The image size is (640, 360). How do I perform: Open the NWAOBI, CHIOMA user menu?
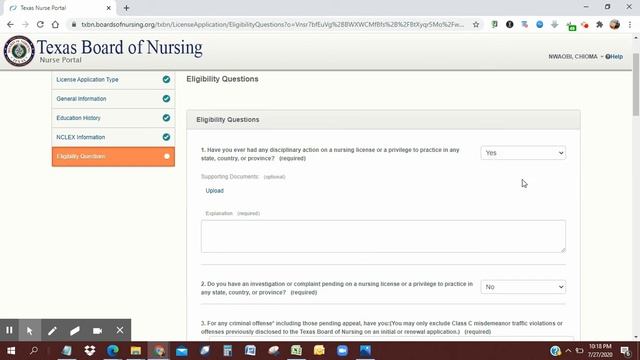tap(576, 57)
